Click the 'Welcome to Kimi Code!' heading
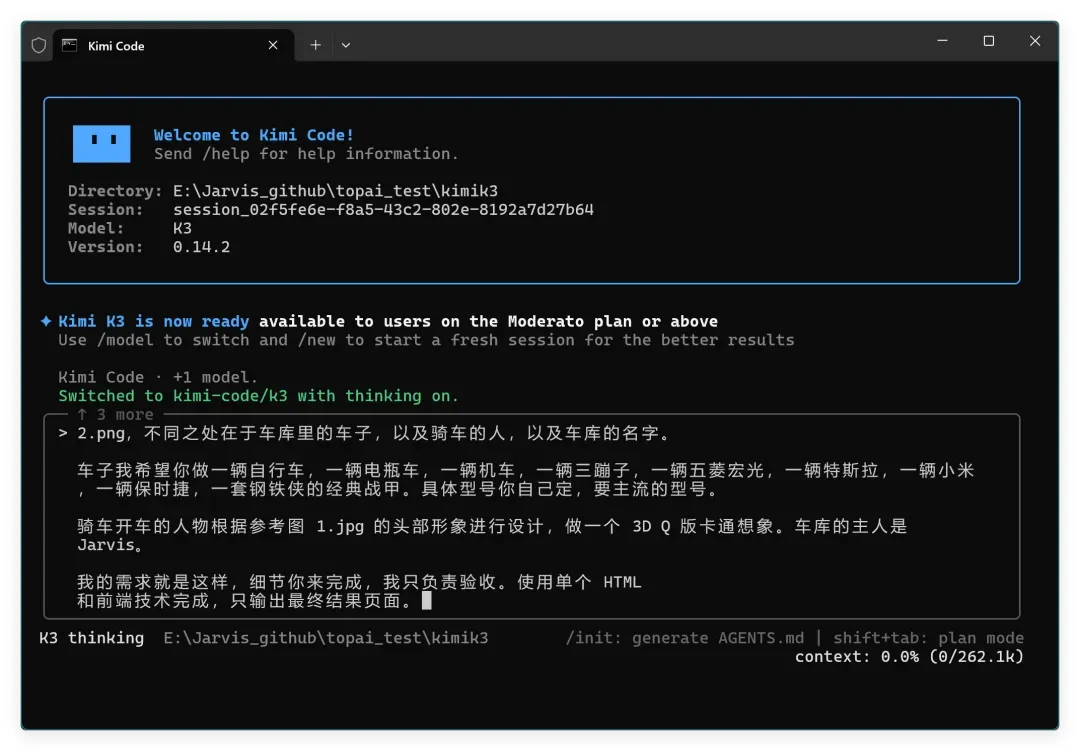This screenshot has width=1080, height=751. point(253,135)
